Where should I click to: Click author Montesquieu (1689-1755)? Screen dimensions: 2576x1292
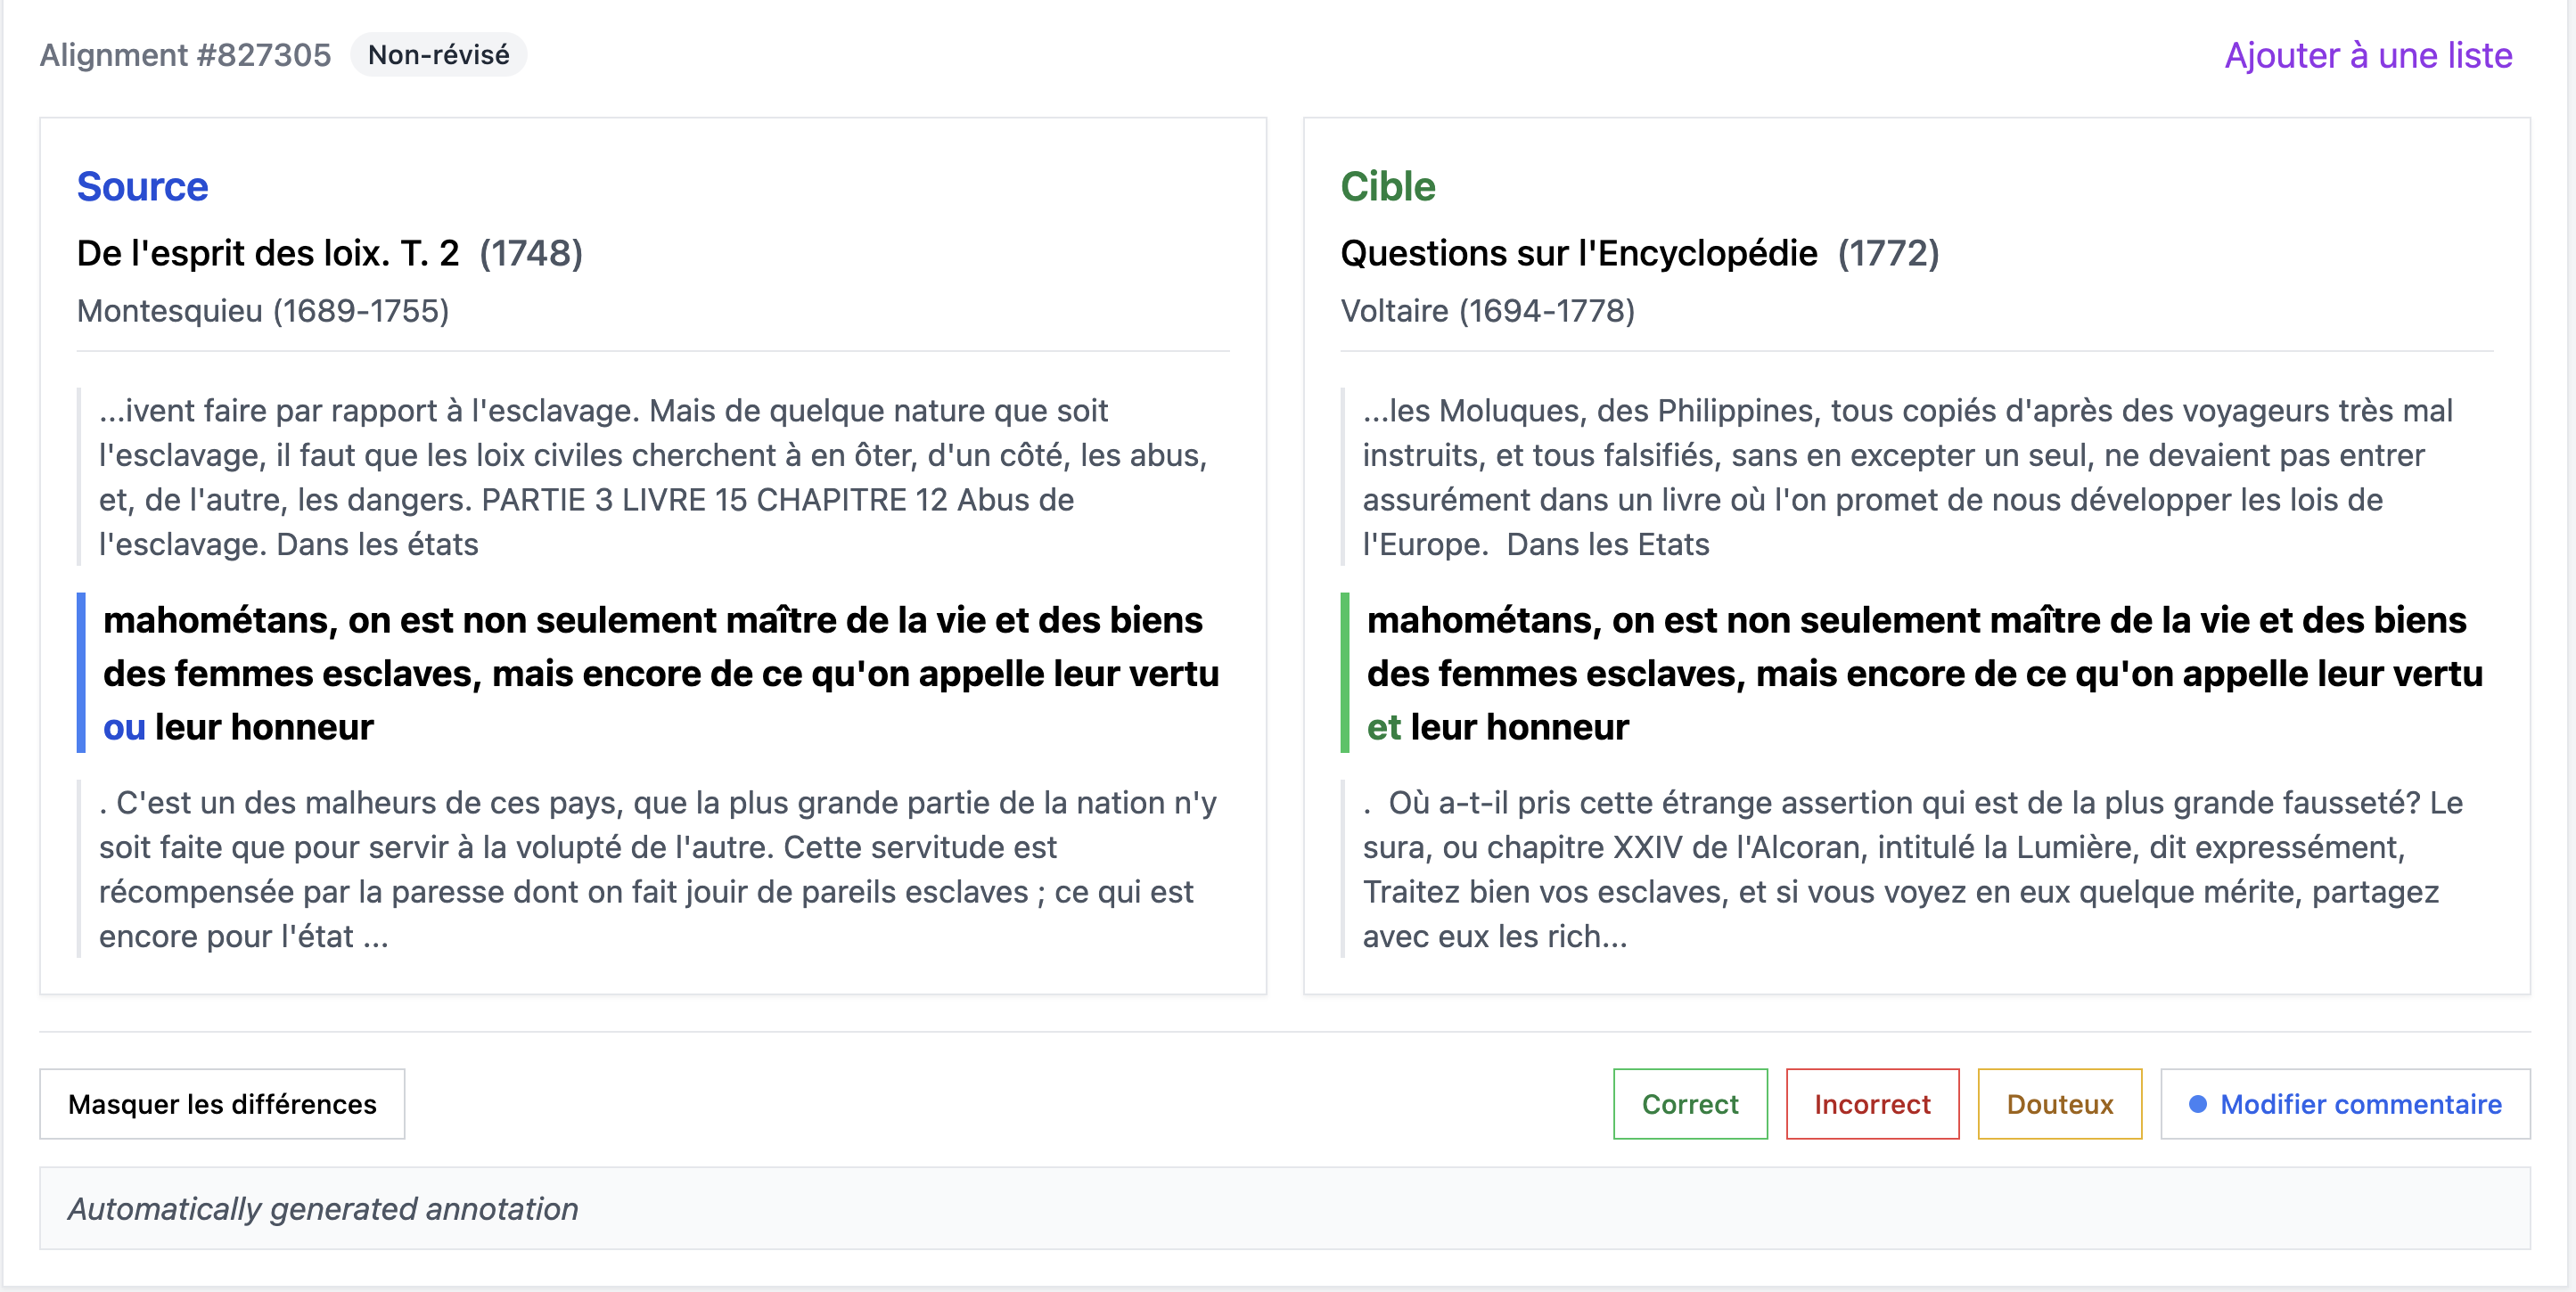coord(263,311)
